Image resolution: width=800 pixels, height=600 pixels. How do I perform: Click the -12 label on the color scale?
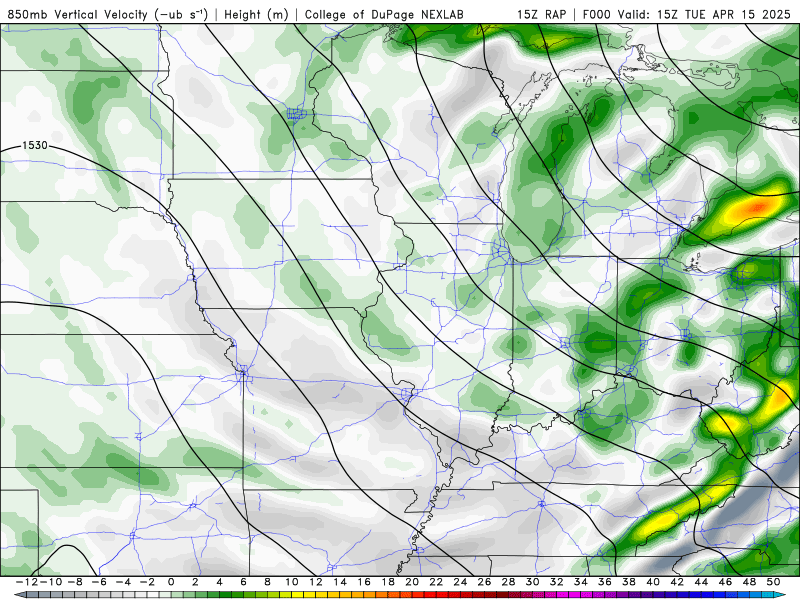point(27,582)
